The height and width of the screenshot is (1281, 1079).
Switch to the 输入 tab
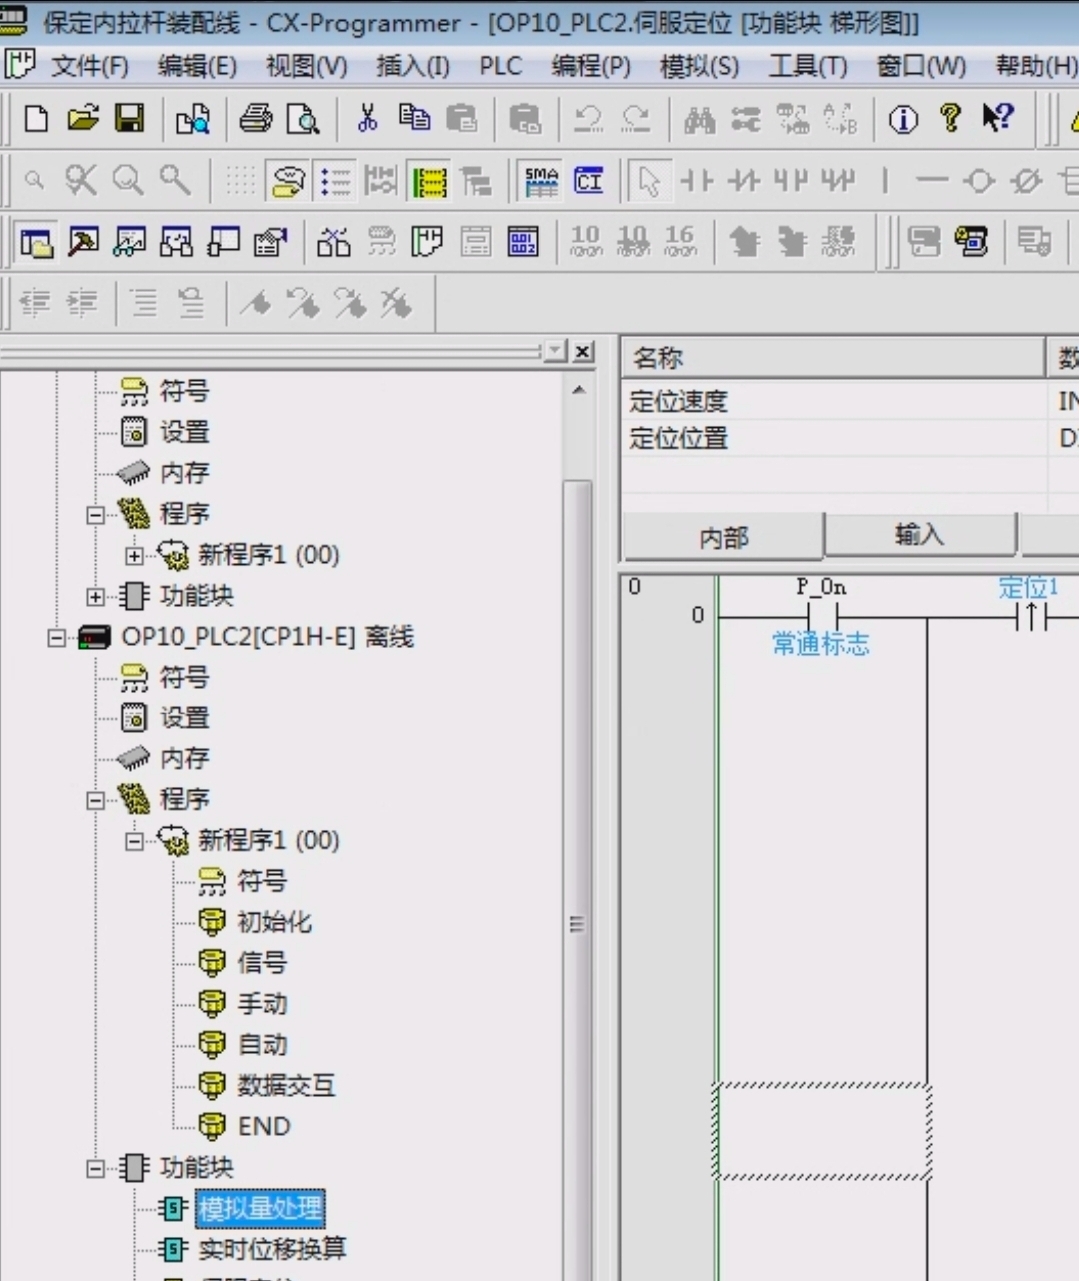[x=919, y=536]
